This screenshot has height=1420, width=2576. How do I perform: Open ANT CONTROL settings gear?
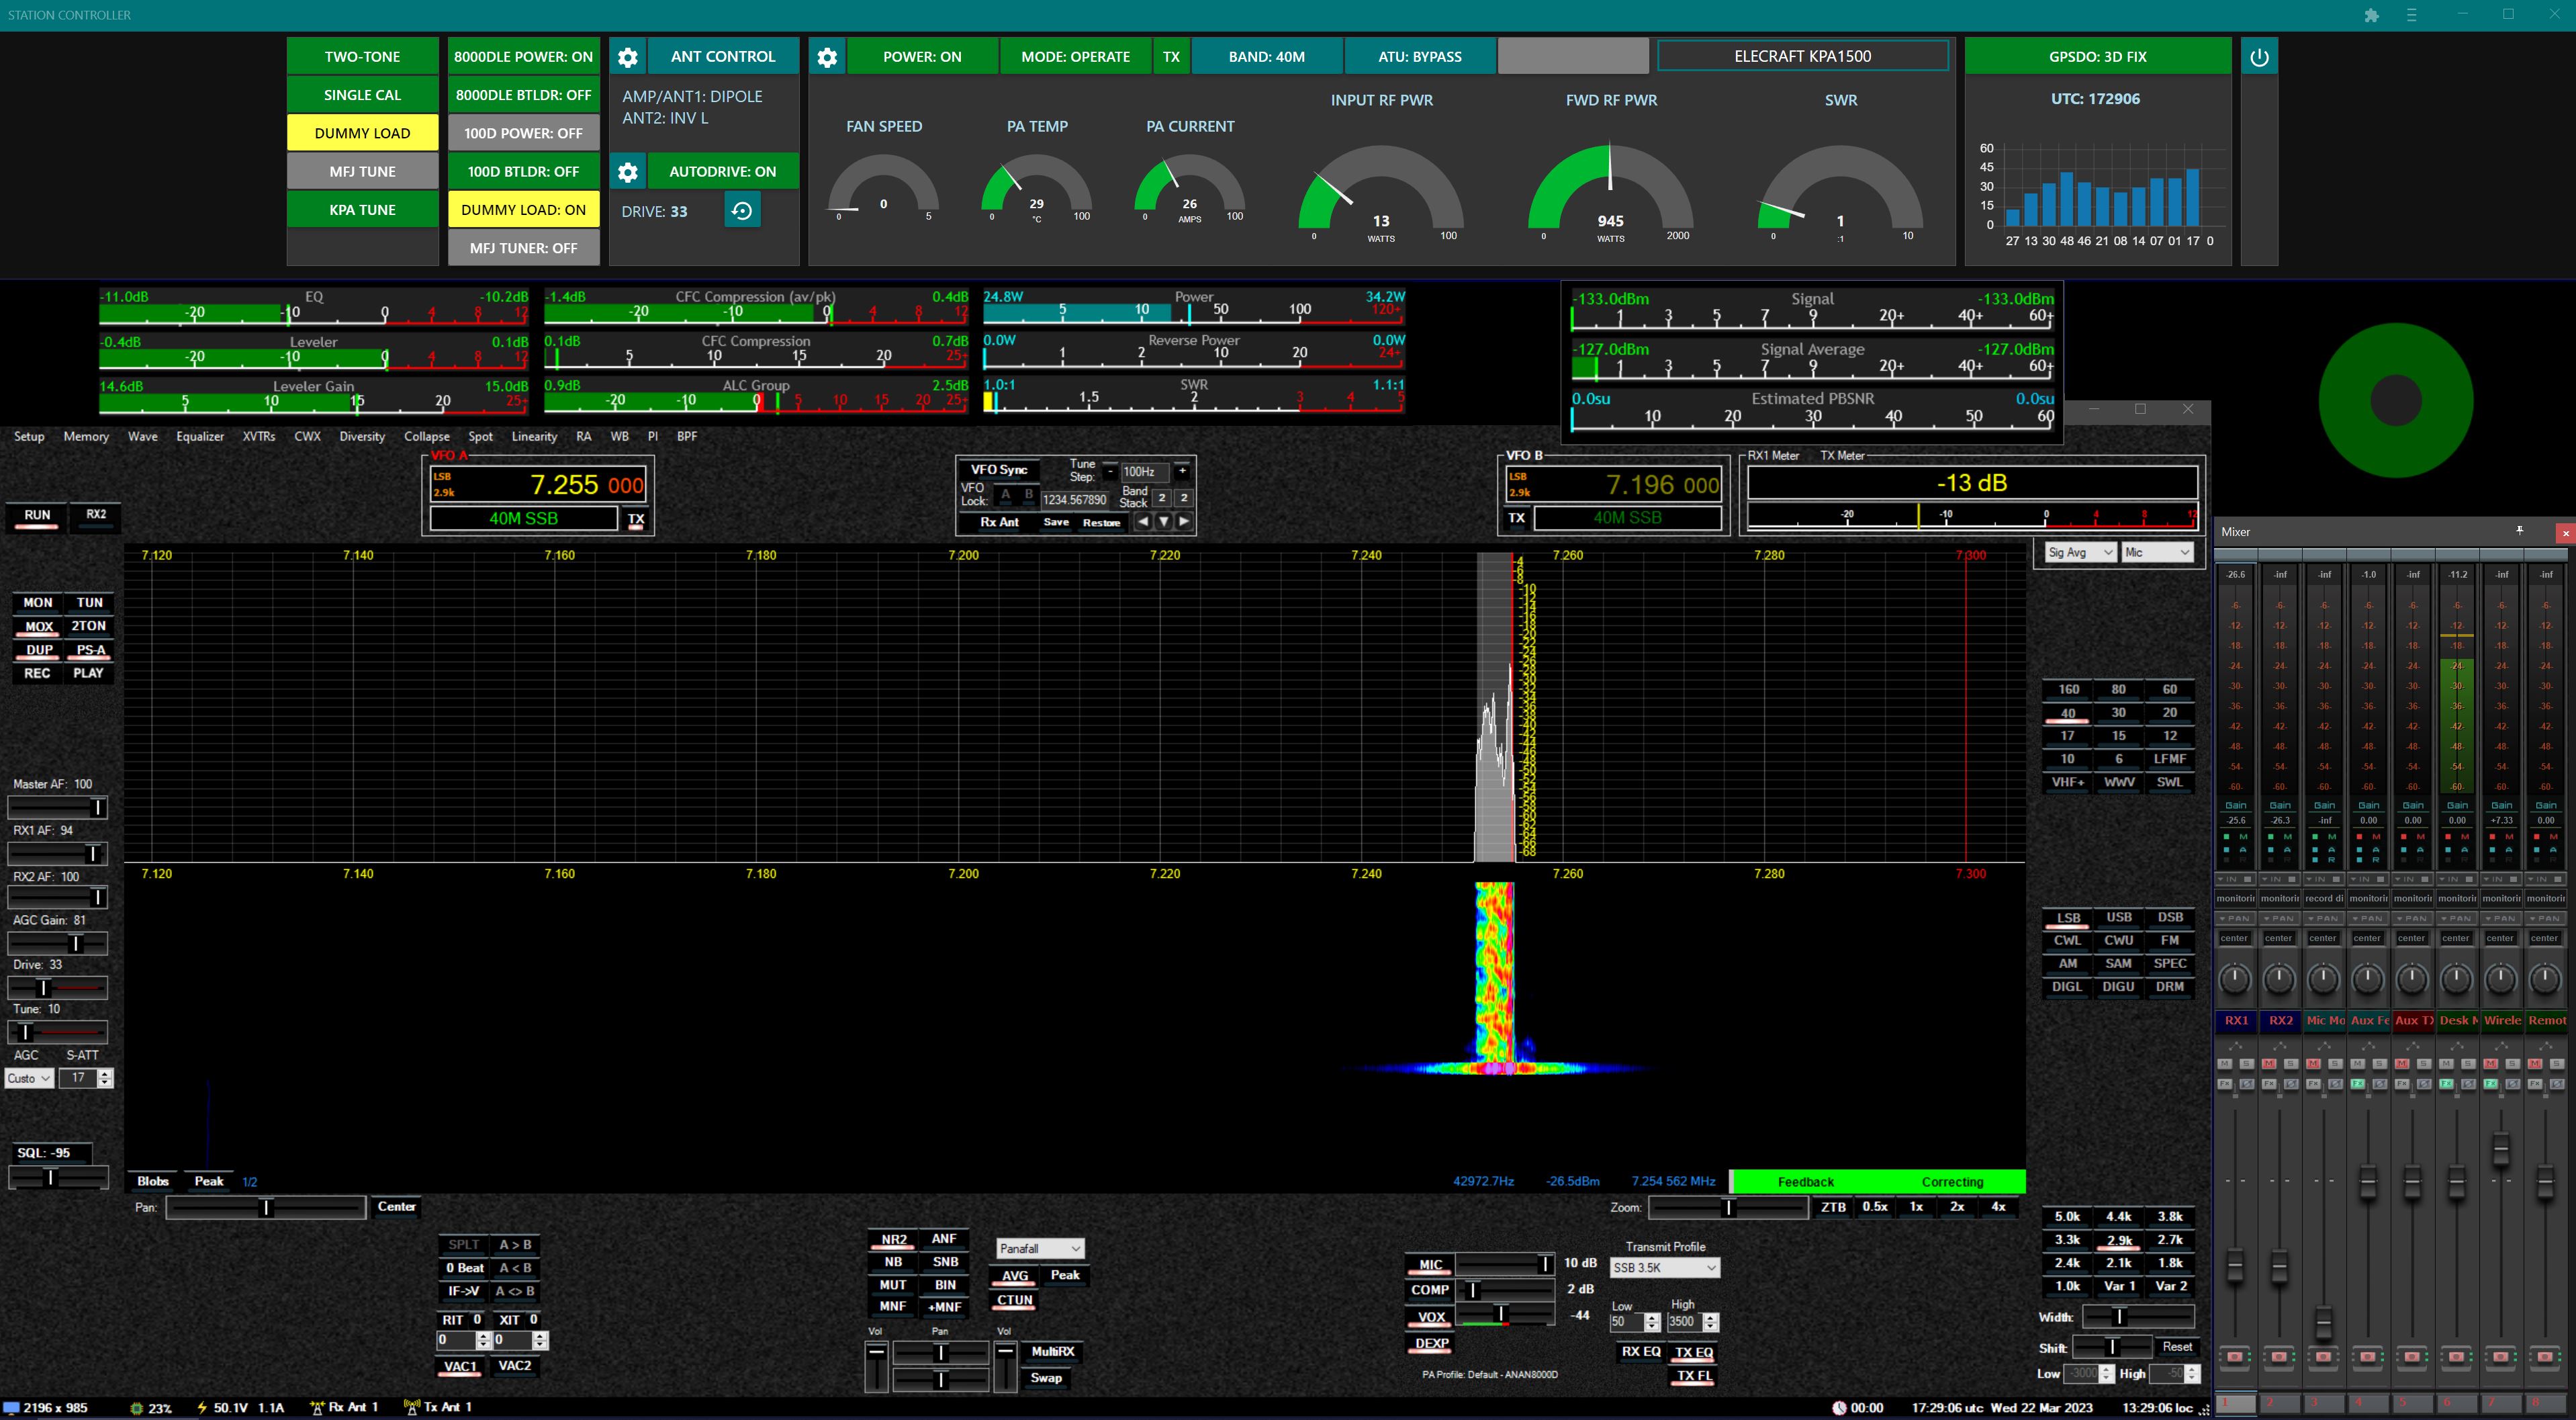[628, 57]
